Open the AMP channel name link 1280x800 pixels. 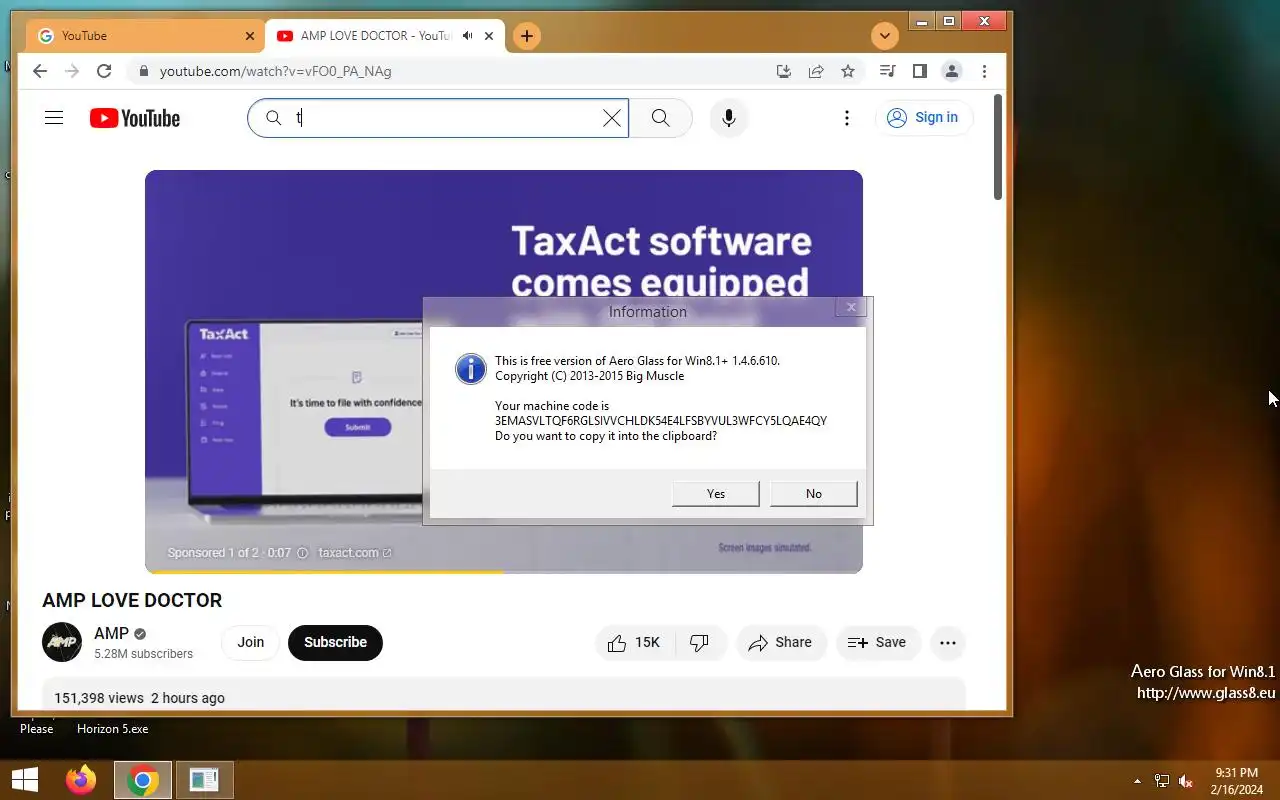pyautogui.click(x=111, y=634)
